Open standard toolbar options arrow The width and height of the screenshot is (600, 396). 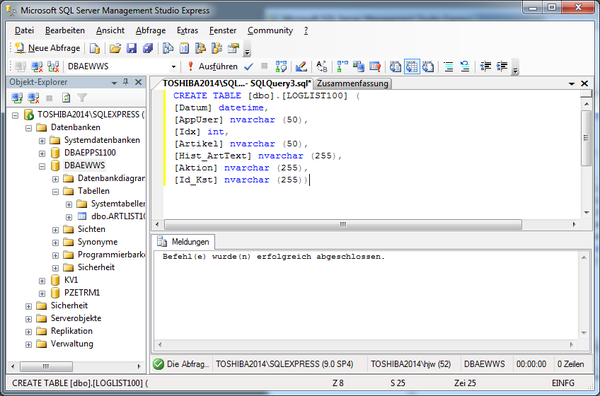coord(247,50)
